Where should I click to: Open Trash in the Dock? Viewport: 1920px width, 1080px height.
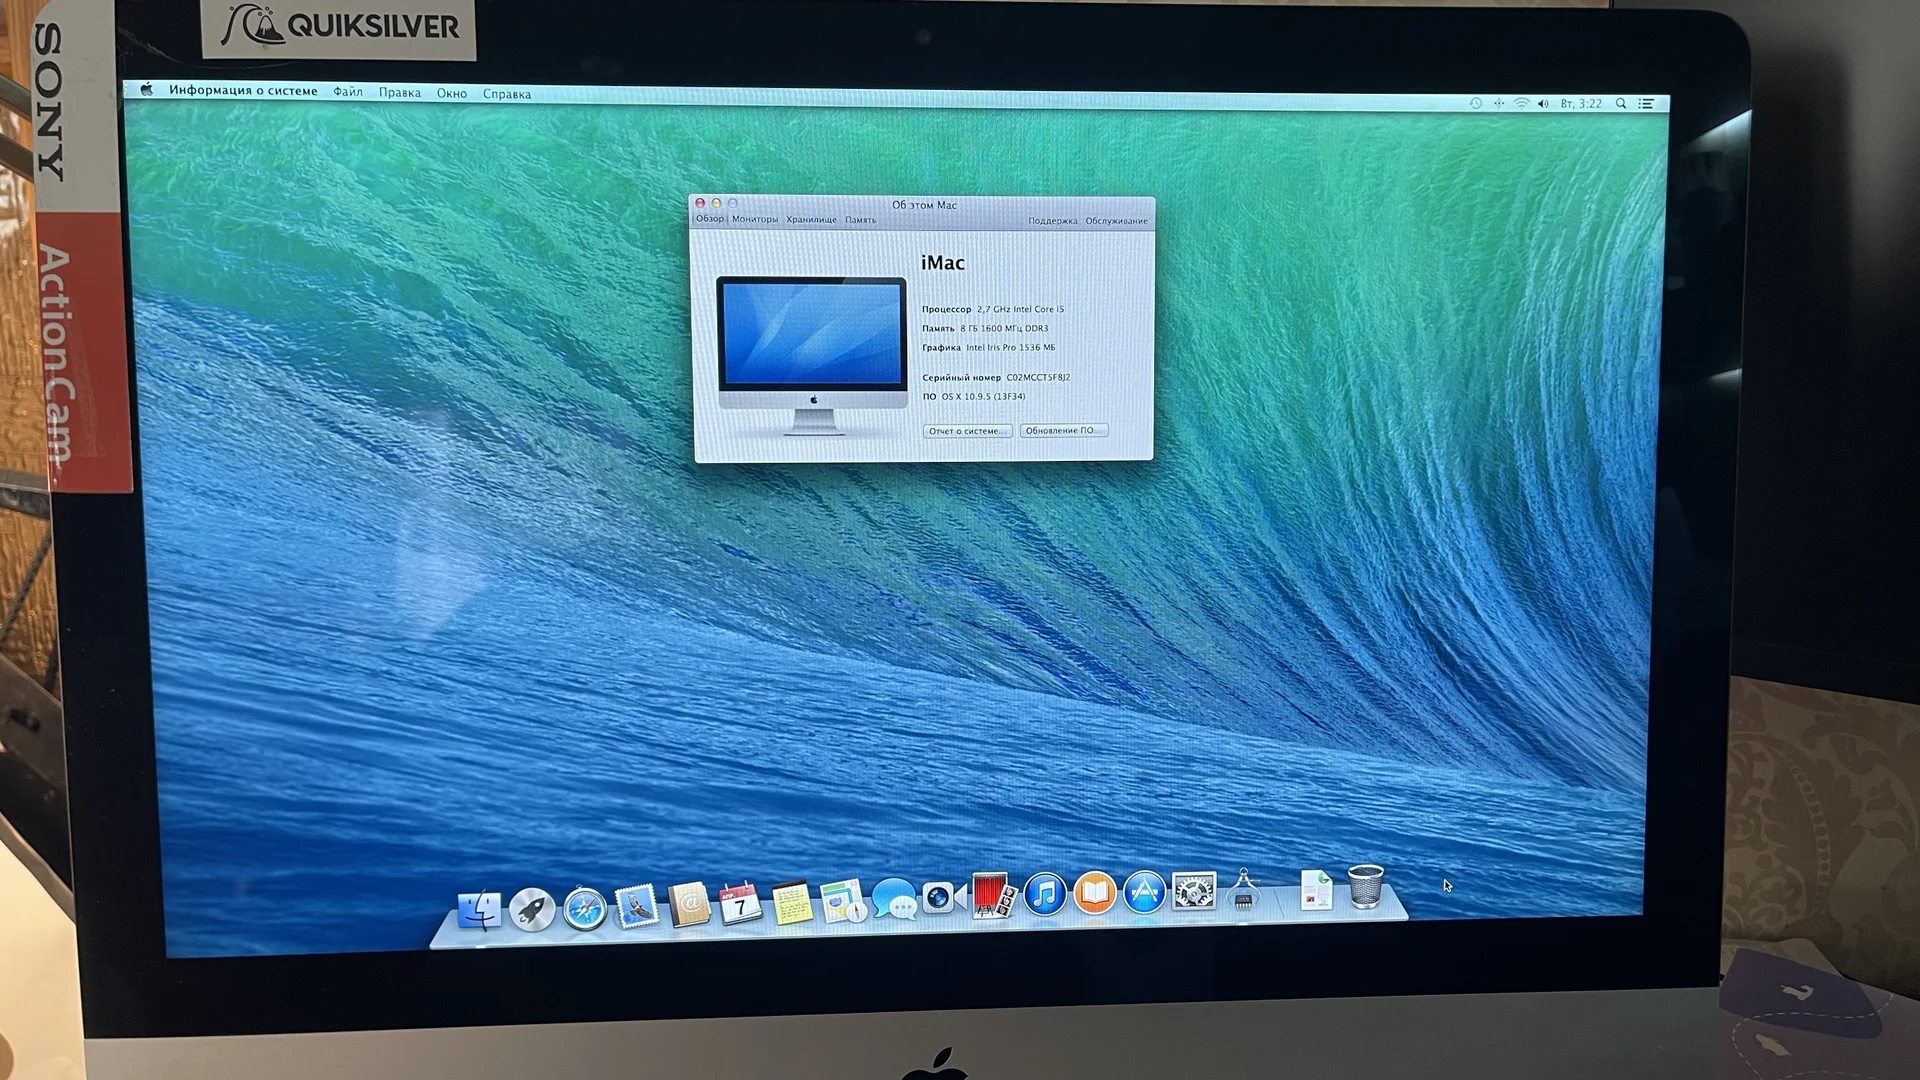tap(1365, 886)
